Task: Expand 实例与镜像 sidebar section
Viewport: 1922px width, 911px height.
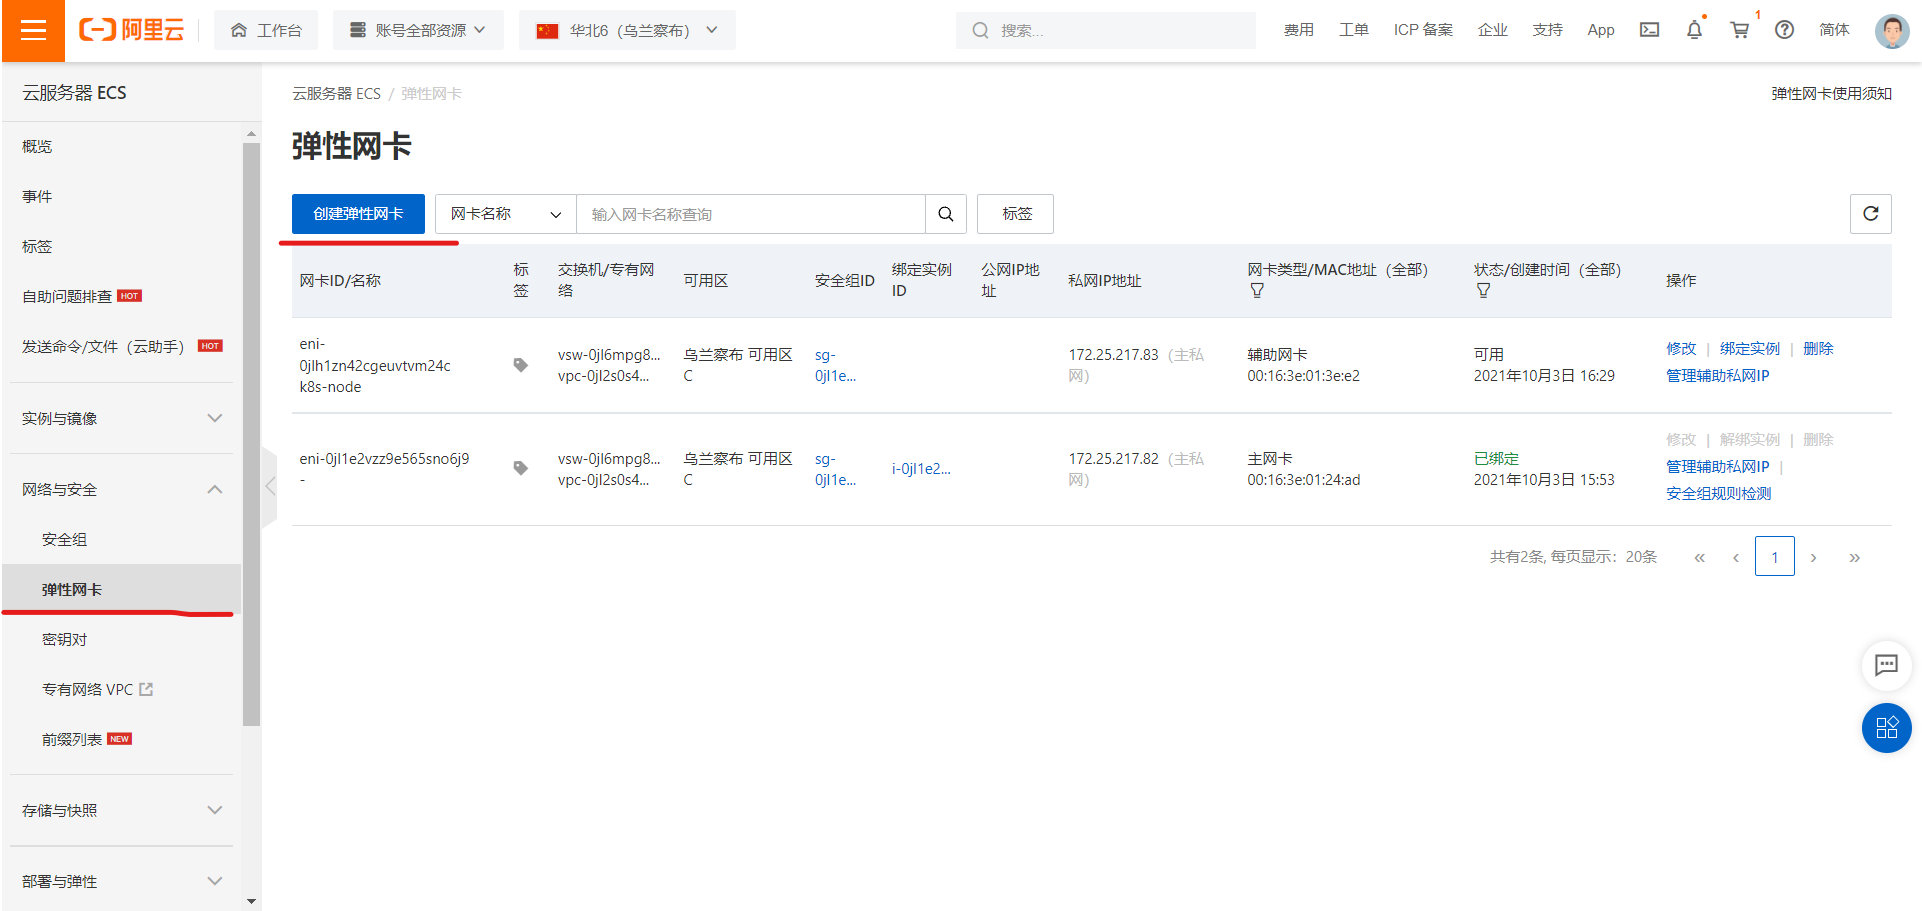Action: point(122,418)
